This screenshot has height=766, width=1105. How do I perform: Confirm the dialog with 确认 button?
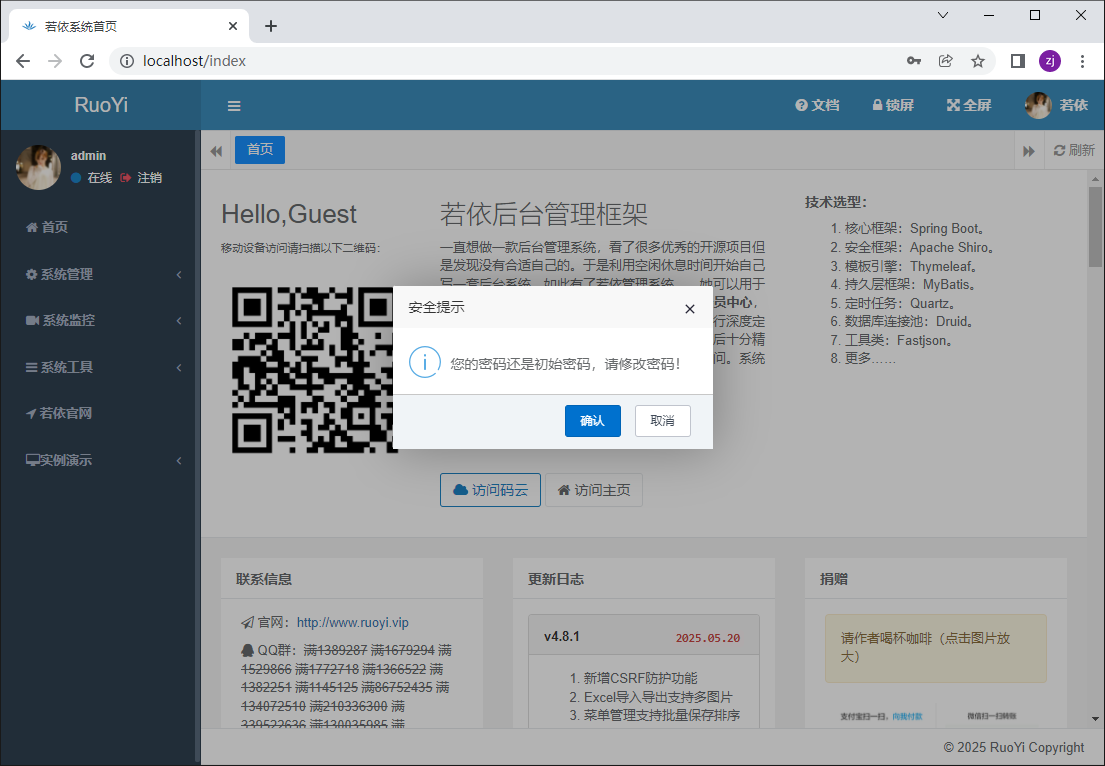coord(592,421)
